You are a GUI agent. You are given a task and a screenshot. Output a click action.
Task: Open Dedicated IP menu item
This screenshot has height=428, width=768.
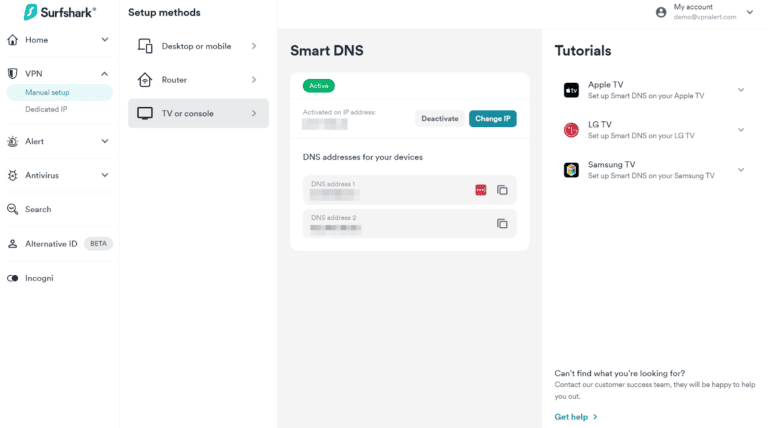pyautogui.click(x=46, y=109)
